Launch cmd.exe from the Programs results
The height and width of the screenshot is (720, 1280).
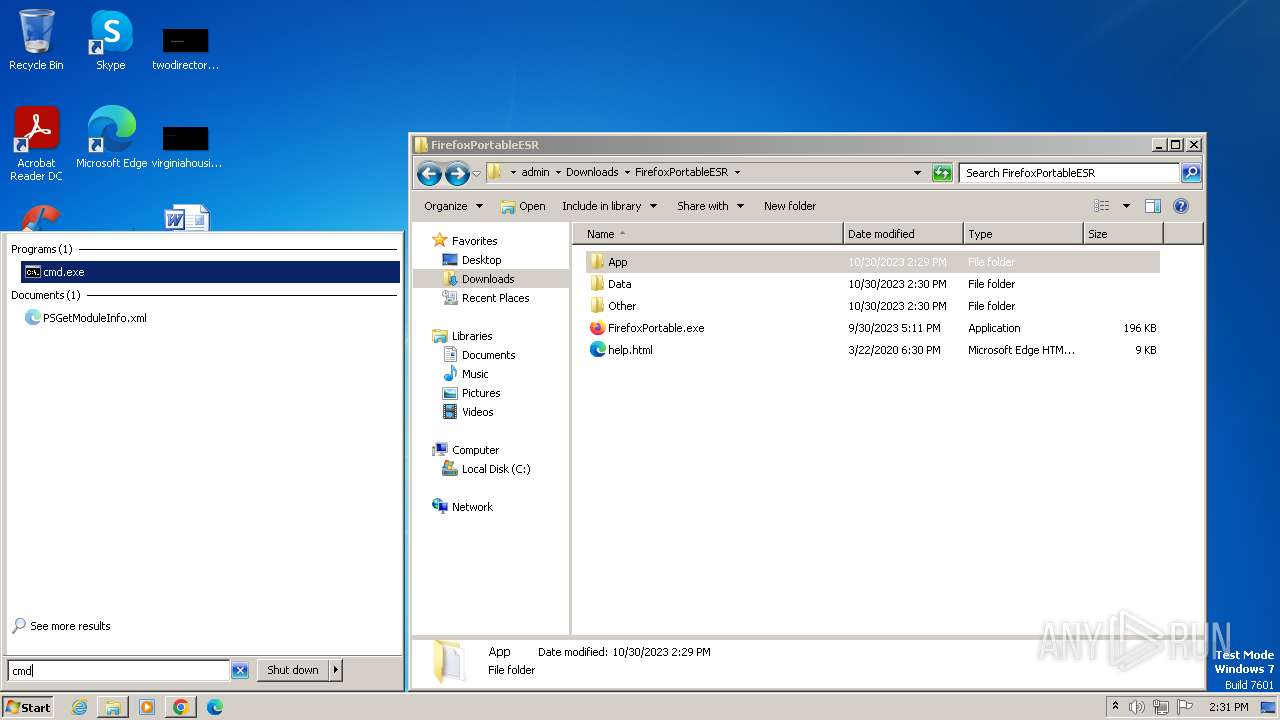(63, 272)
